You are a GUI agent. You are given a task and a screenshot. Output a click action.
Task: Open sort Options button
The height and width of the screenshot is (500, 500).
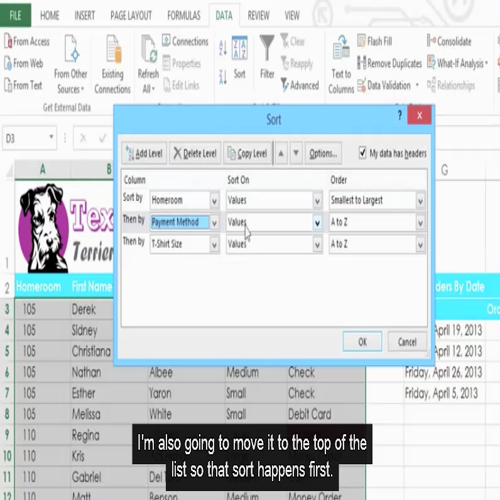coord(323,153)
